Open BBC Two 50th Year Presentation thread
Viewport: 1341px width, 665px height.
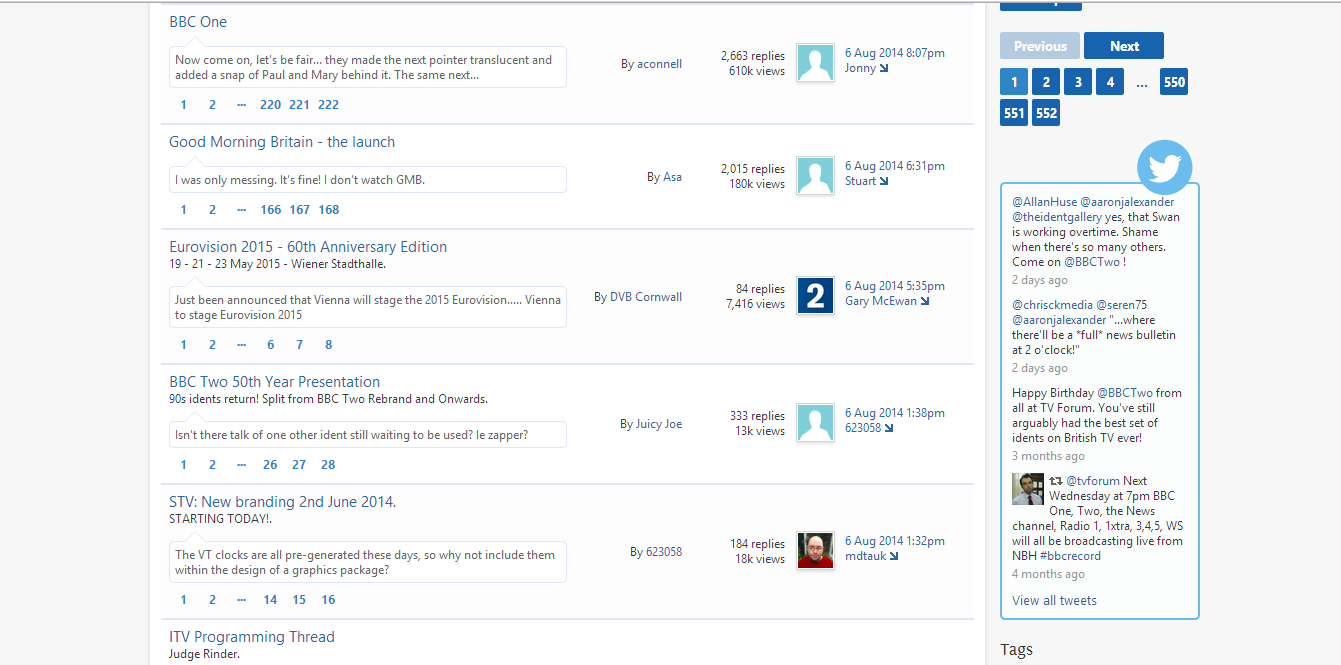coord(275,382)
